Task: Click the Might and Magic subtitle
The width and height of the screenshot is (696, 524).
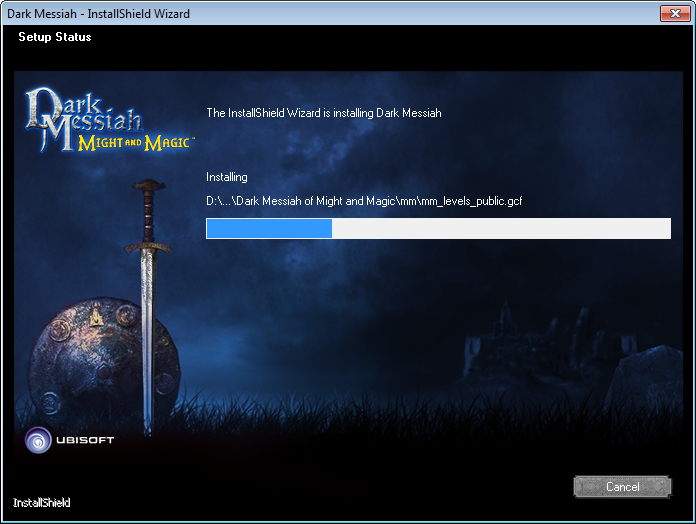Action: tap(128, 144)
